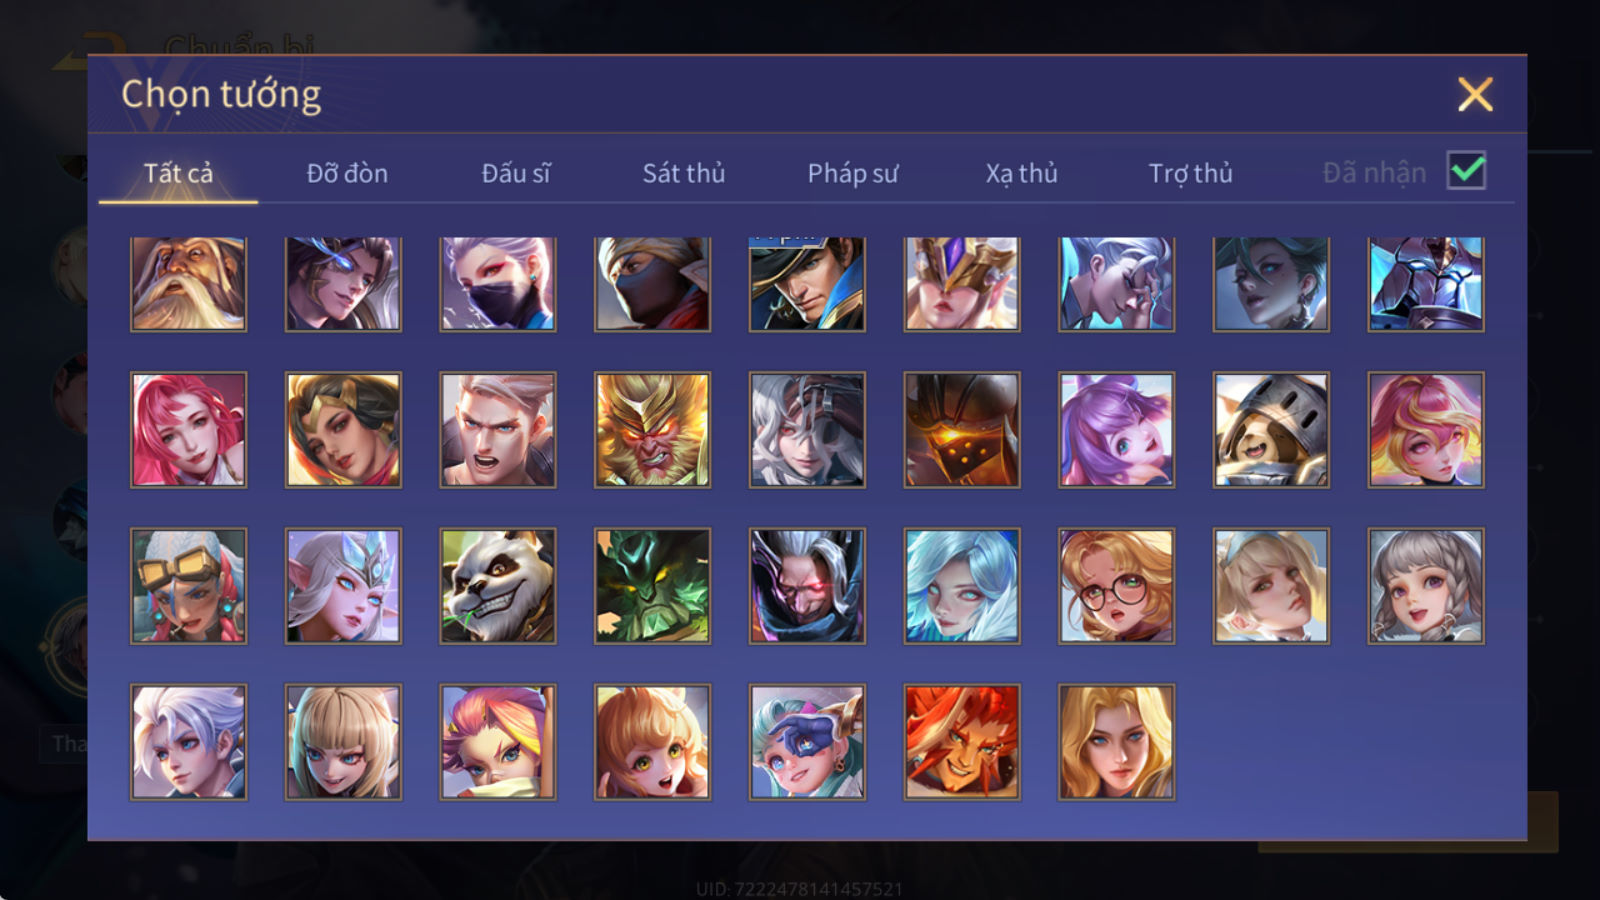This screenshot has width=1600, height=900.
Task: Open the Trợ thủ tab
Action: point(1190,173)
